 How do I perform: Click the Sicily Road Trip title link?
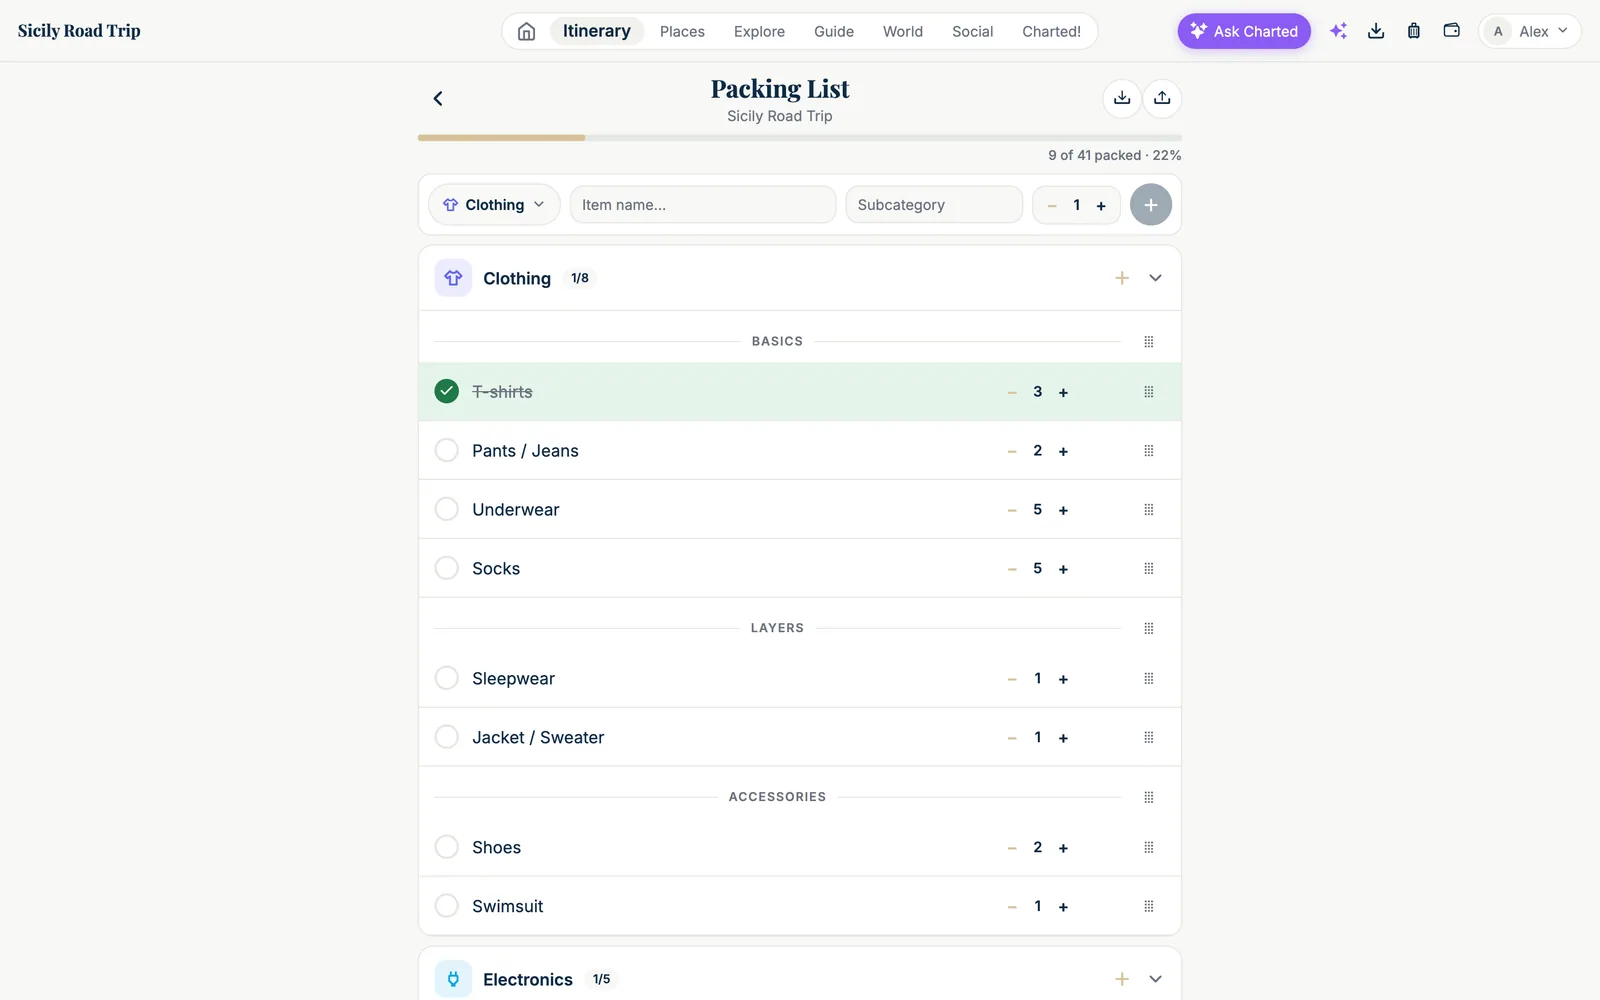click(x=79, y=31)
